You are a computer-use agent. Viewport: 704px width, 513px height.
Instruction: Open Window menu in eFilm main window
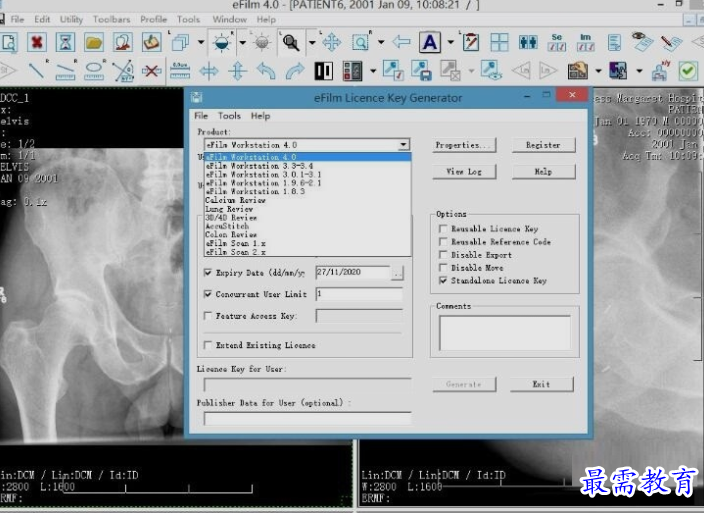point(229,19)
